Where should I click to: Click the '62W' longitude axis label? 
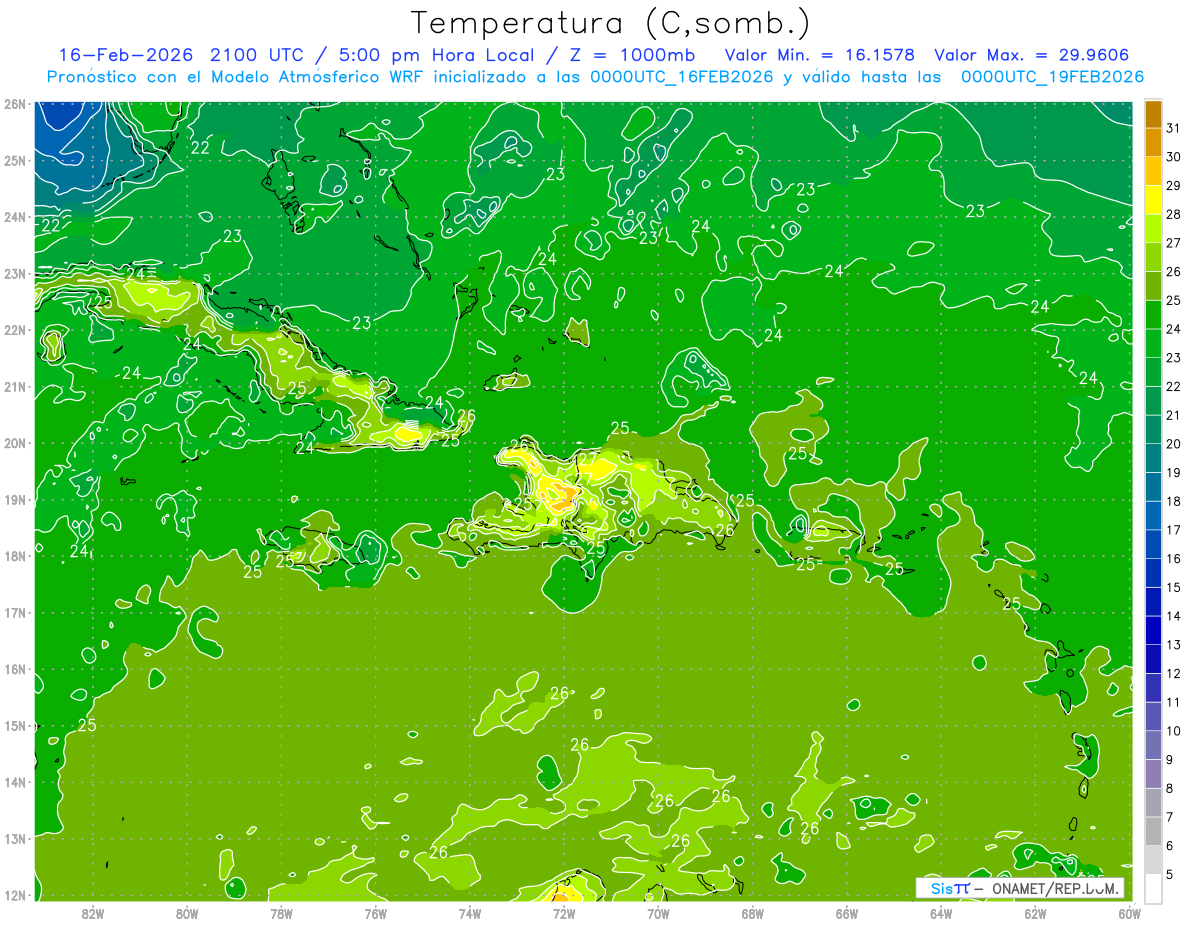[1035, 912]
